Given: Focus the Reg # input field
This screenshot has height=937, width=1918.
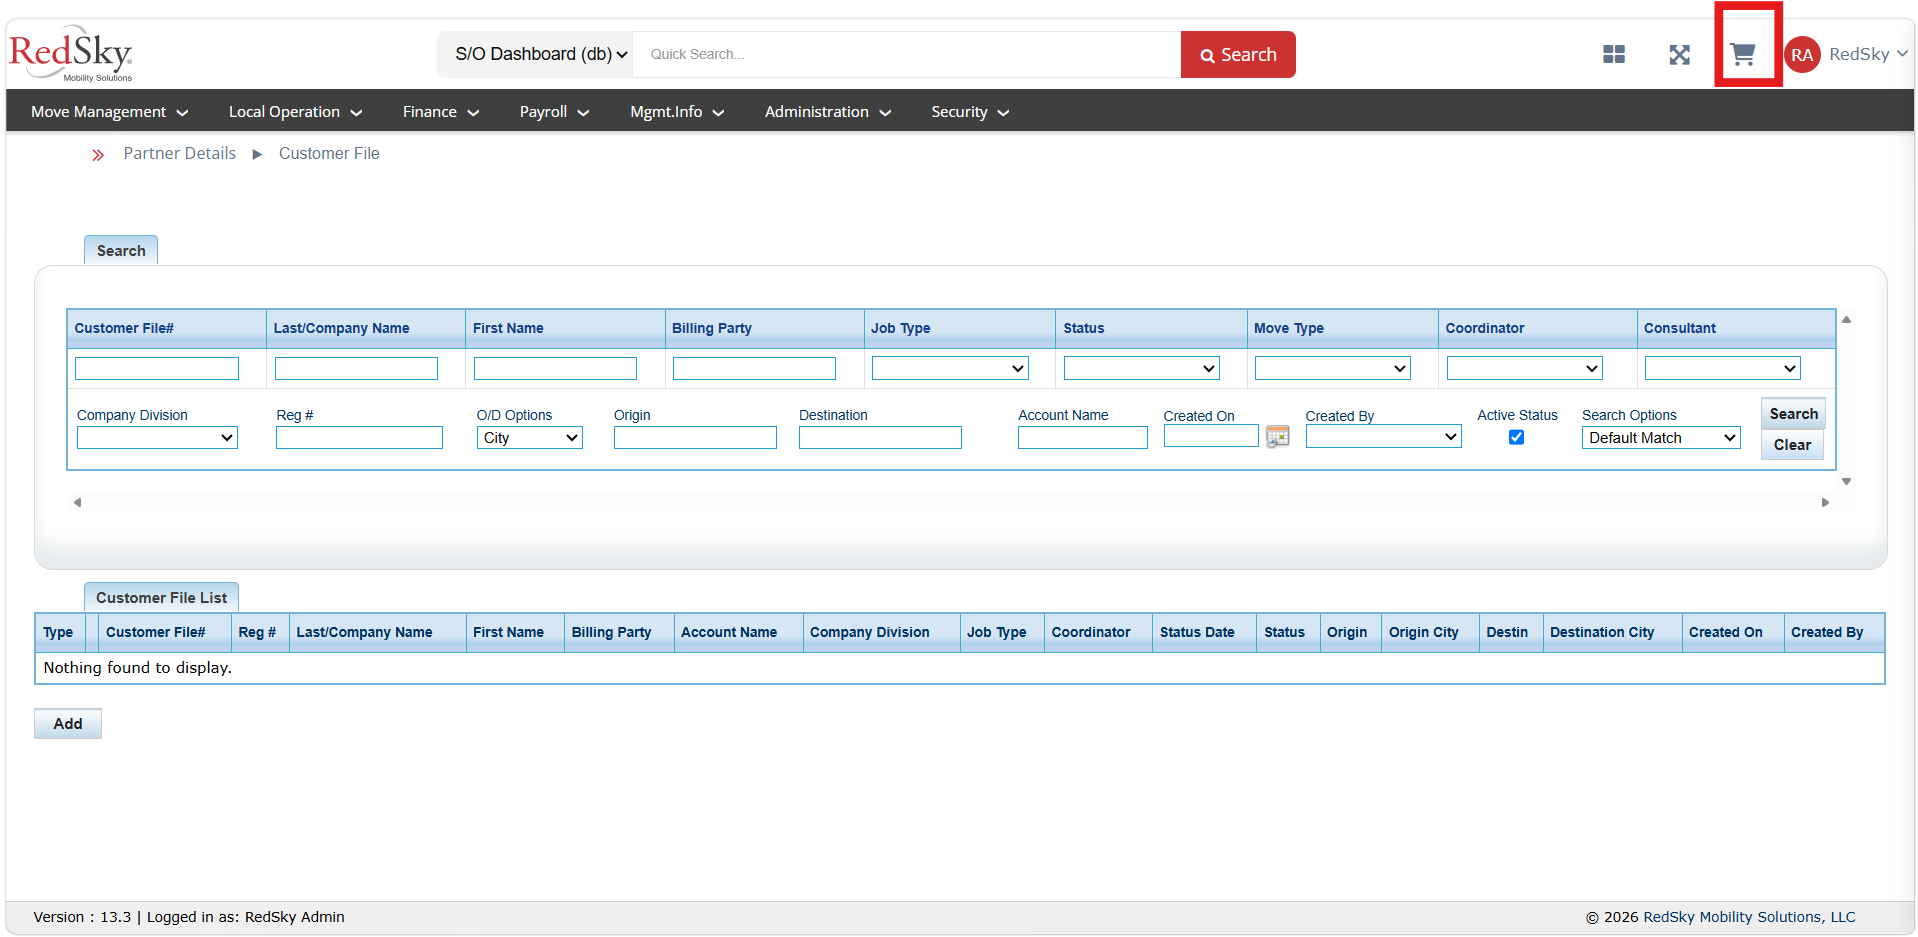Looking at the screenshot, I should click(x=359, y=437).
